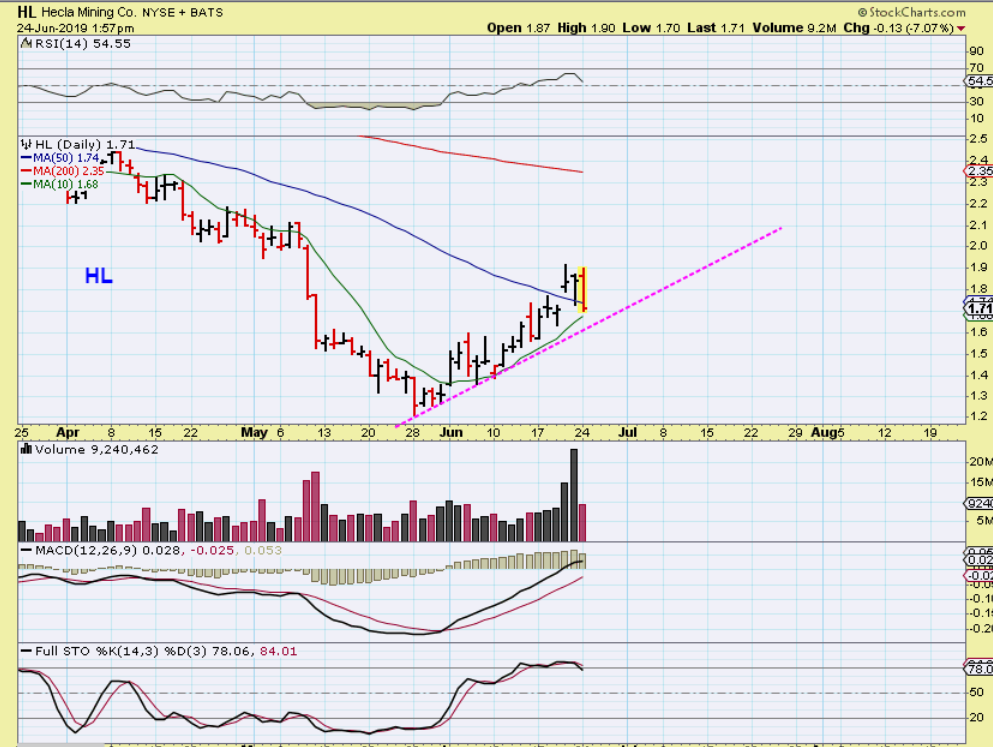Click the MACD signal value '-0.025'

[x=212, y=550]
